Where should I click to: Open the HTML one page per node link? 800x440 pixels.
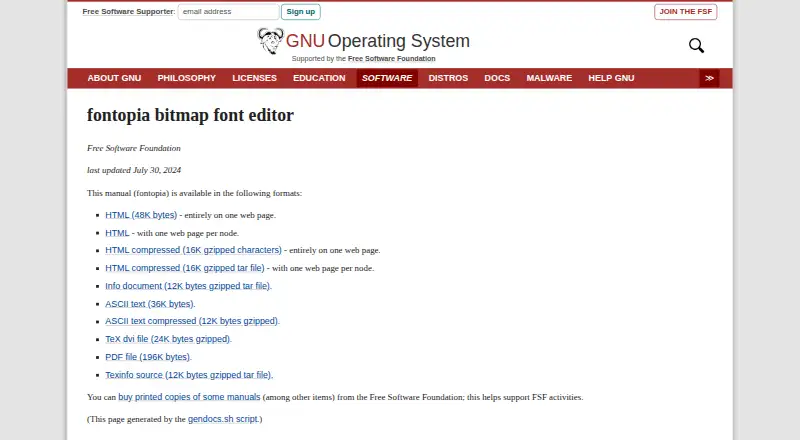pos(117,233)
